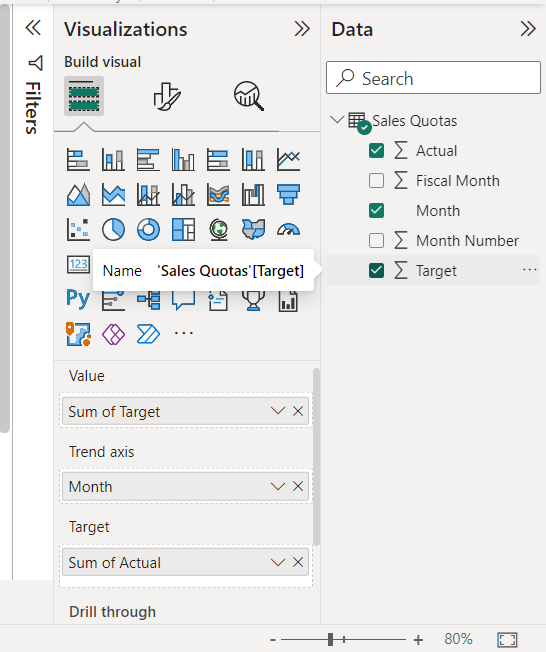Choose the treemap visual icon
This screenshot has width=546, height=652.
coord(183,229)
